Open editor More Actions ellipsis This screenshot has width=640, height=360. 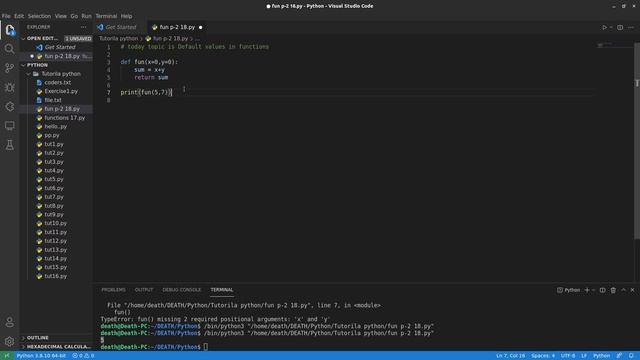[x=631, y=27]
